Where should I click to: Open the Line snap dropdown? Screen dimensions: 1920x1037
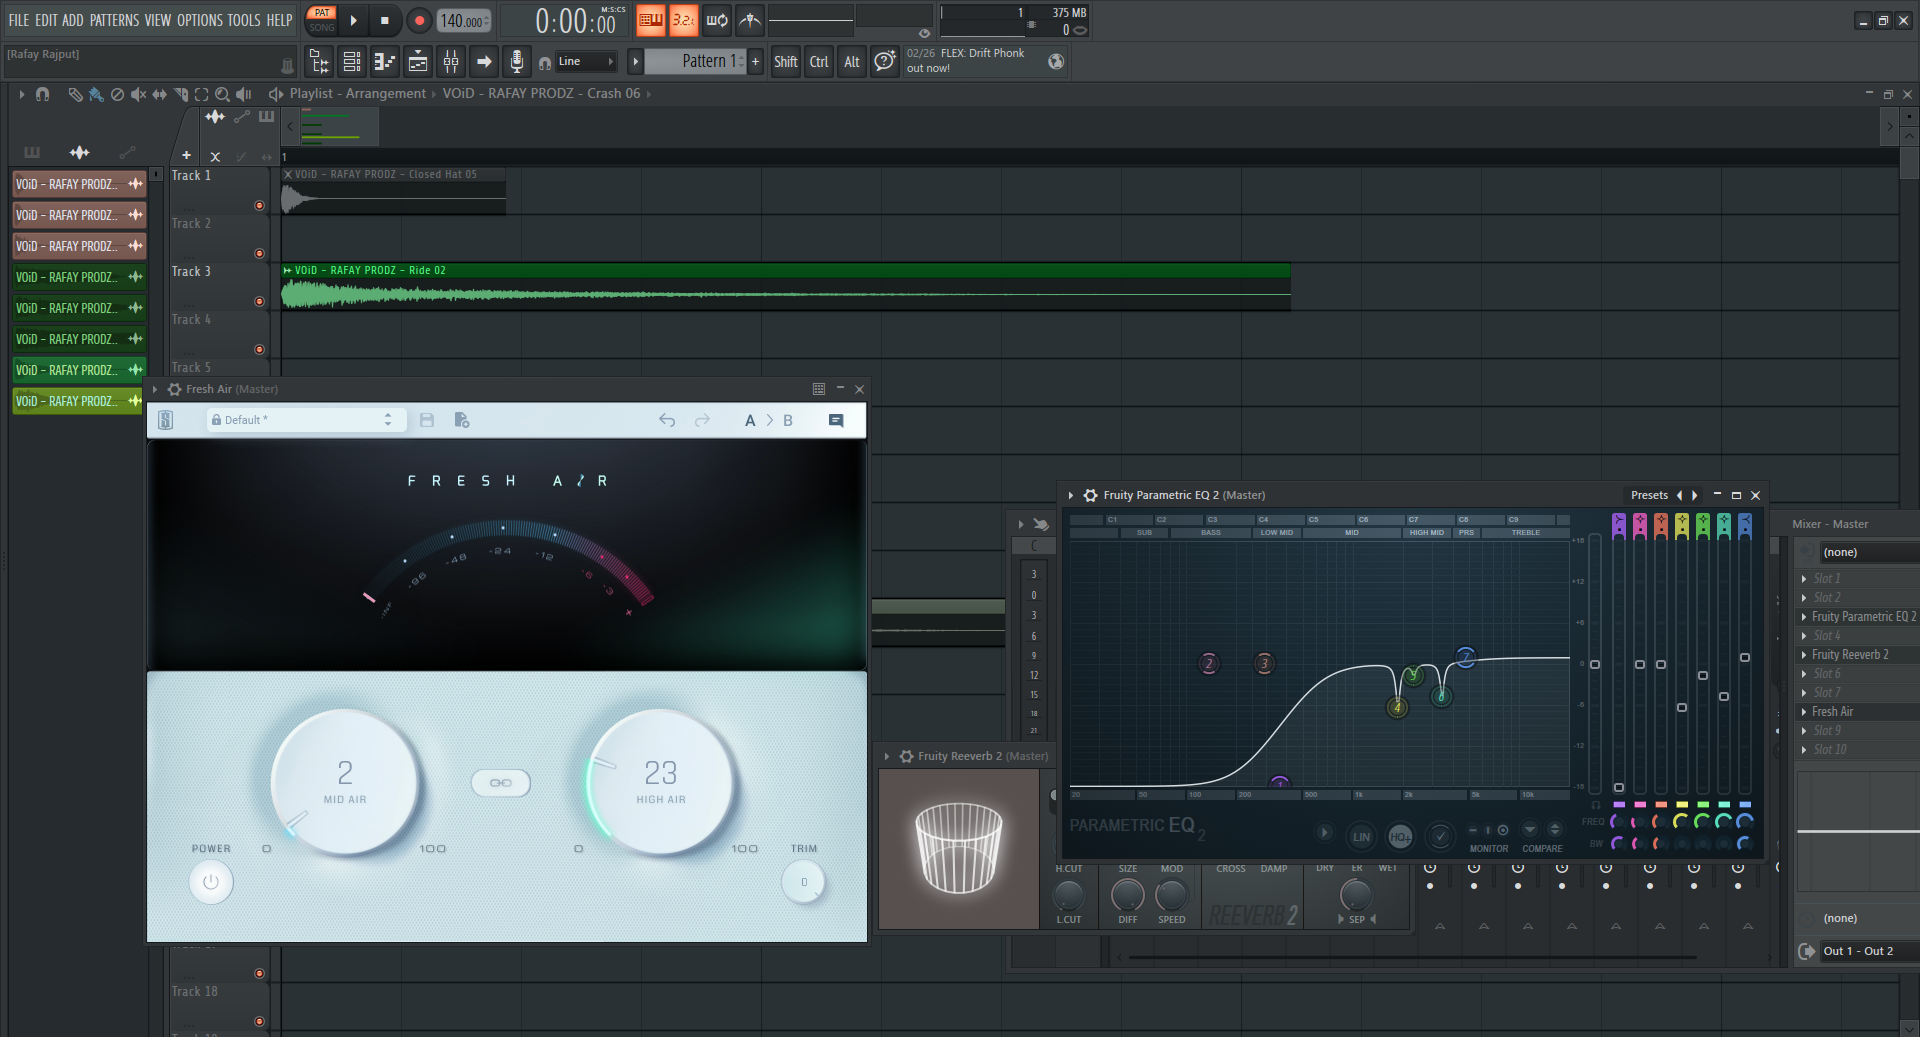587,62
